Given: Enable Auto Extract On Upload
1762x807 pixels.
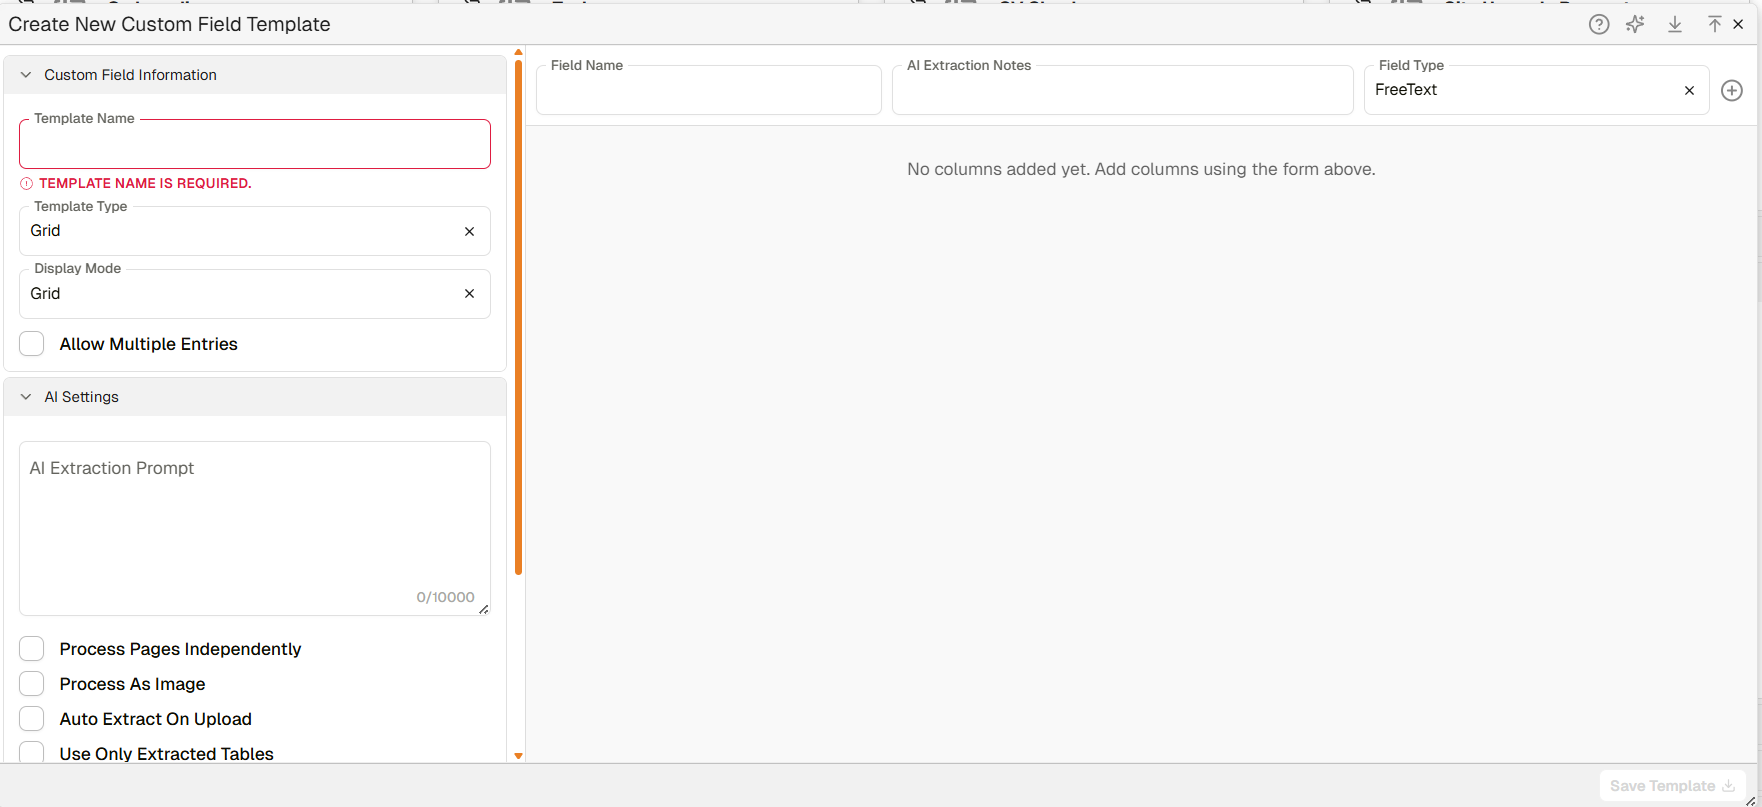Looking at the screenshot, I should click(x=32, y=719).
